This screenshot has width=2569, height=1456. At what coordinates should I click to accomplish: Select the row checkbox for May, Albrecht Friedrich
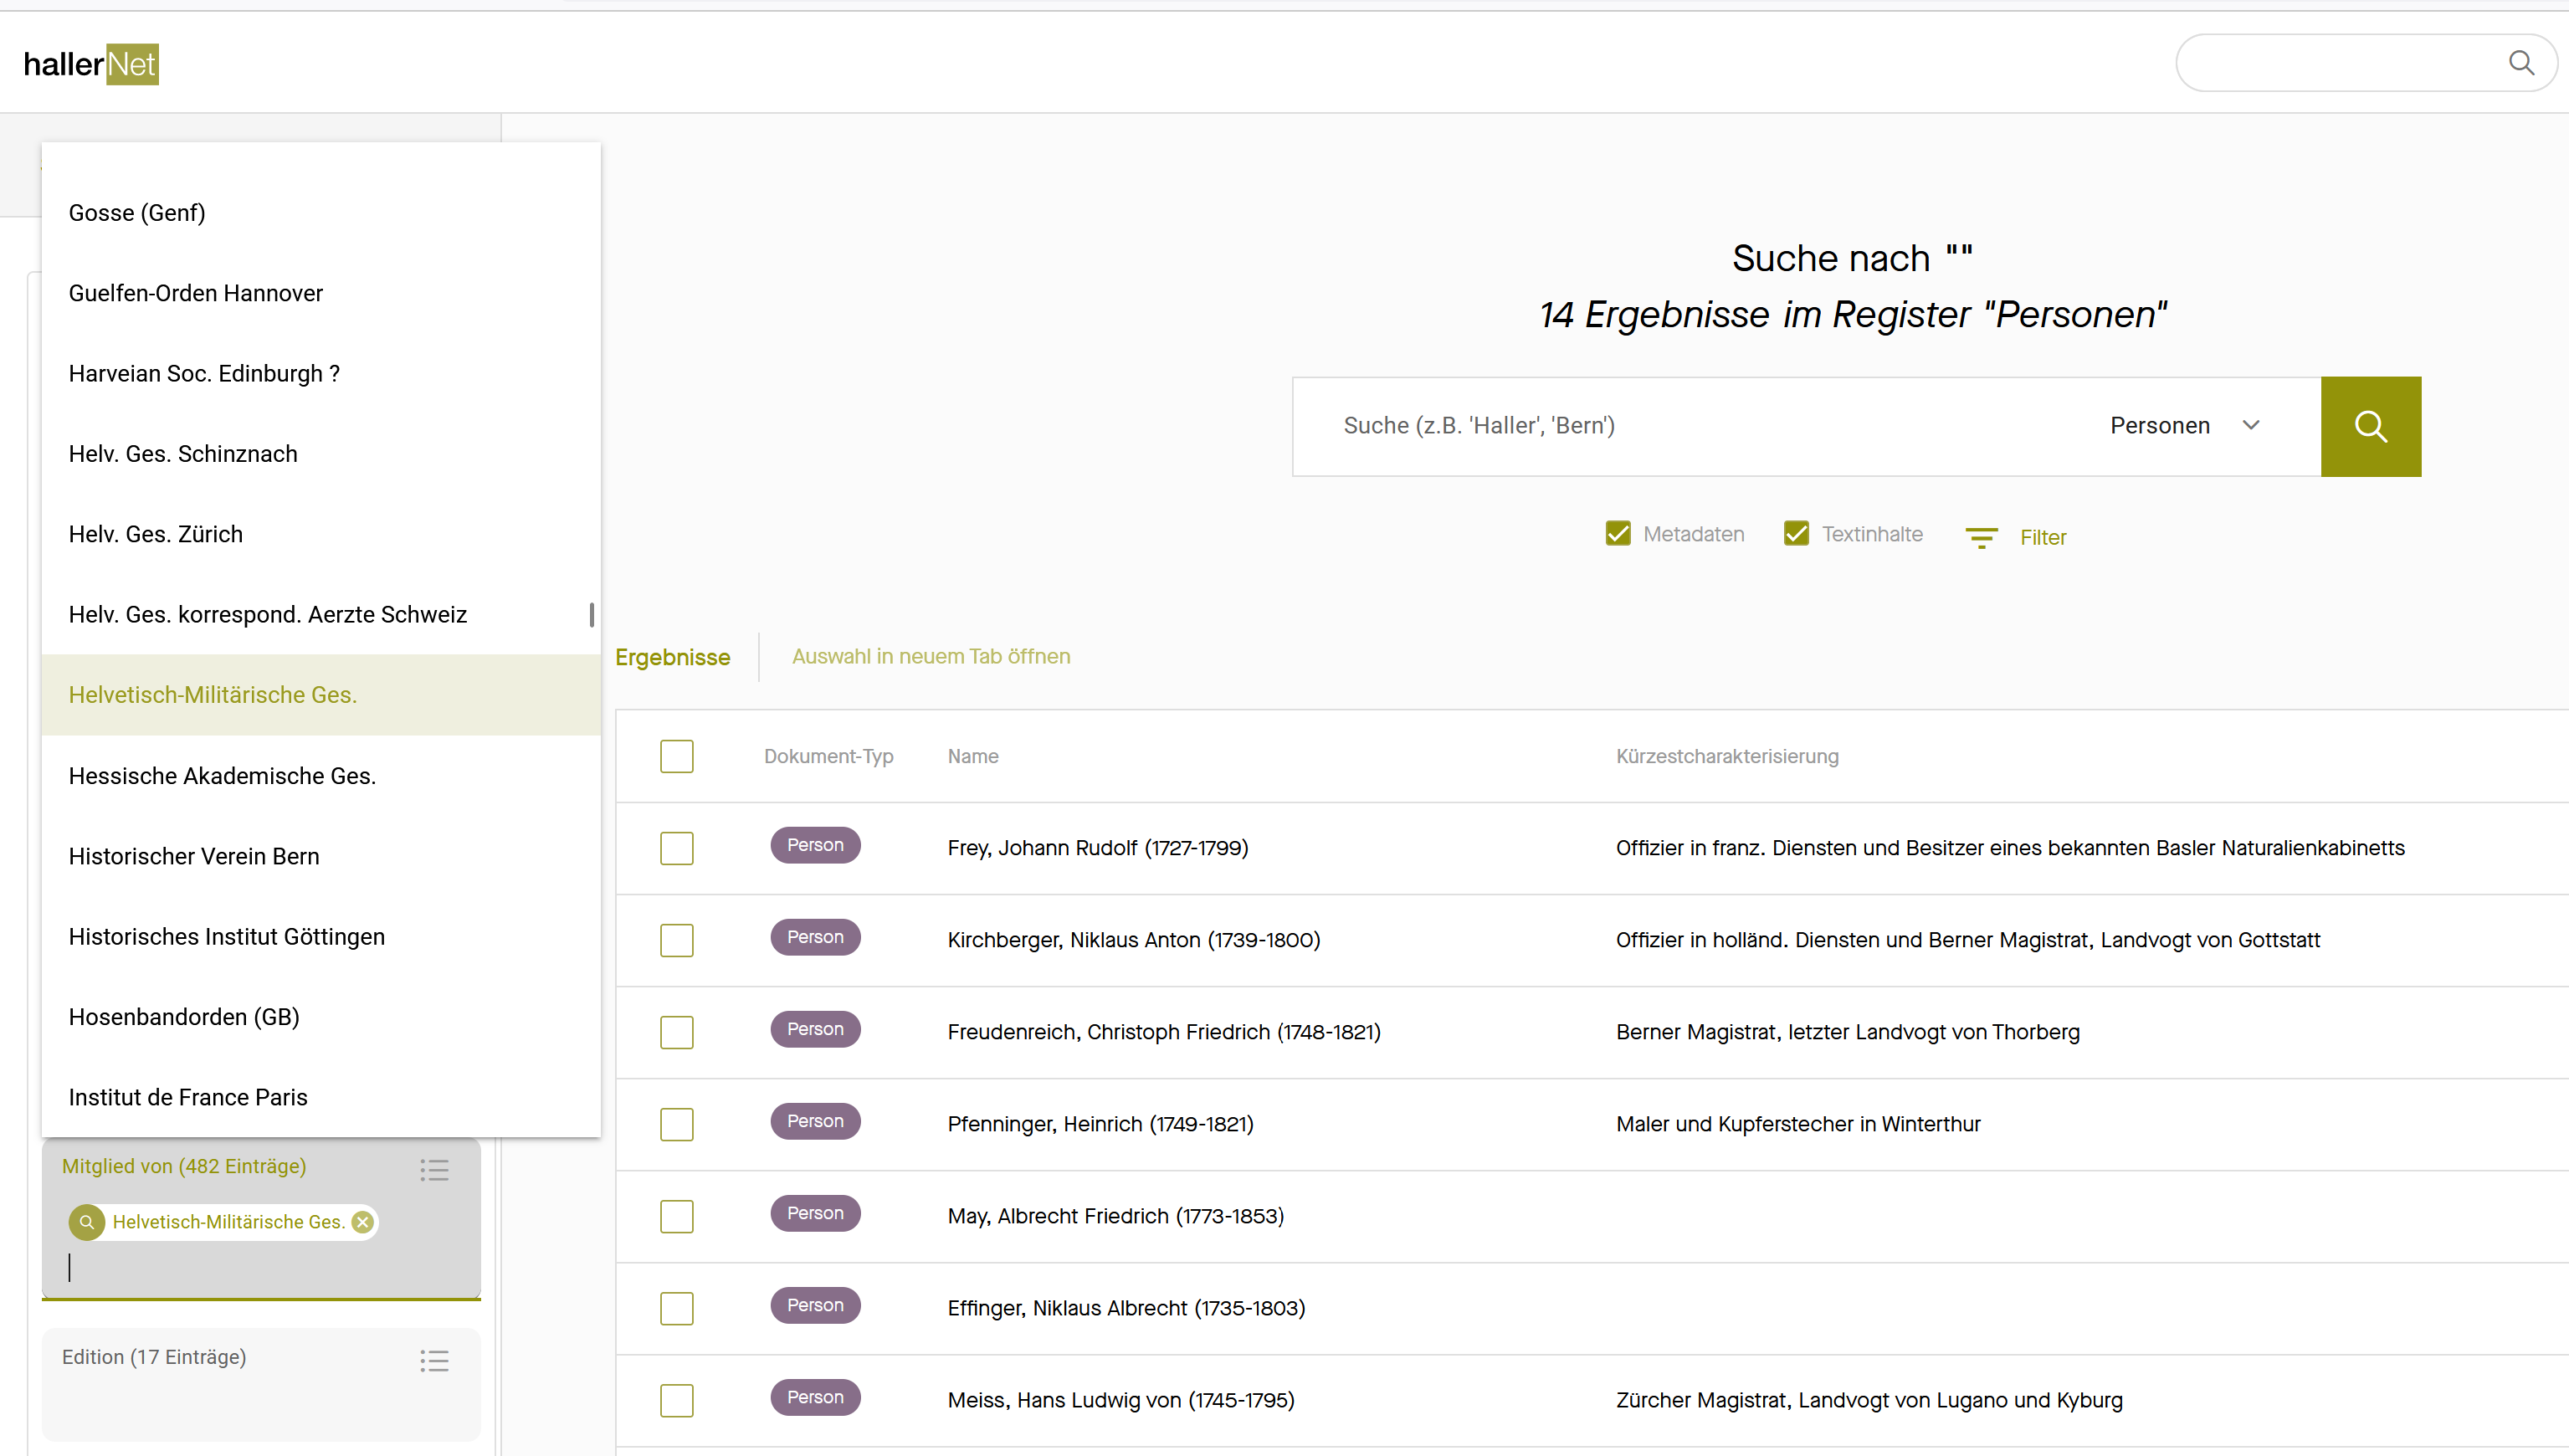point(677,1216)
